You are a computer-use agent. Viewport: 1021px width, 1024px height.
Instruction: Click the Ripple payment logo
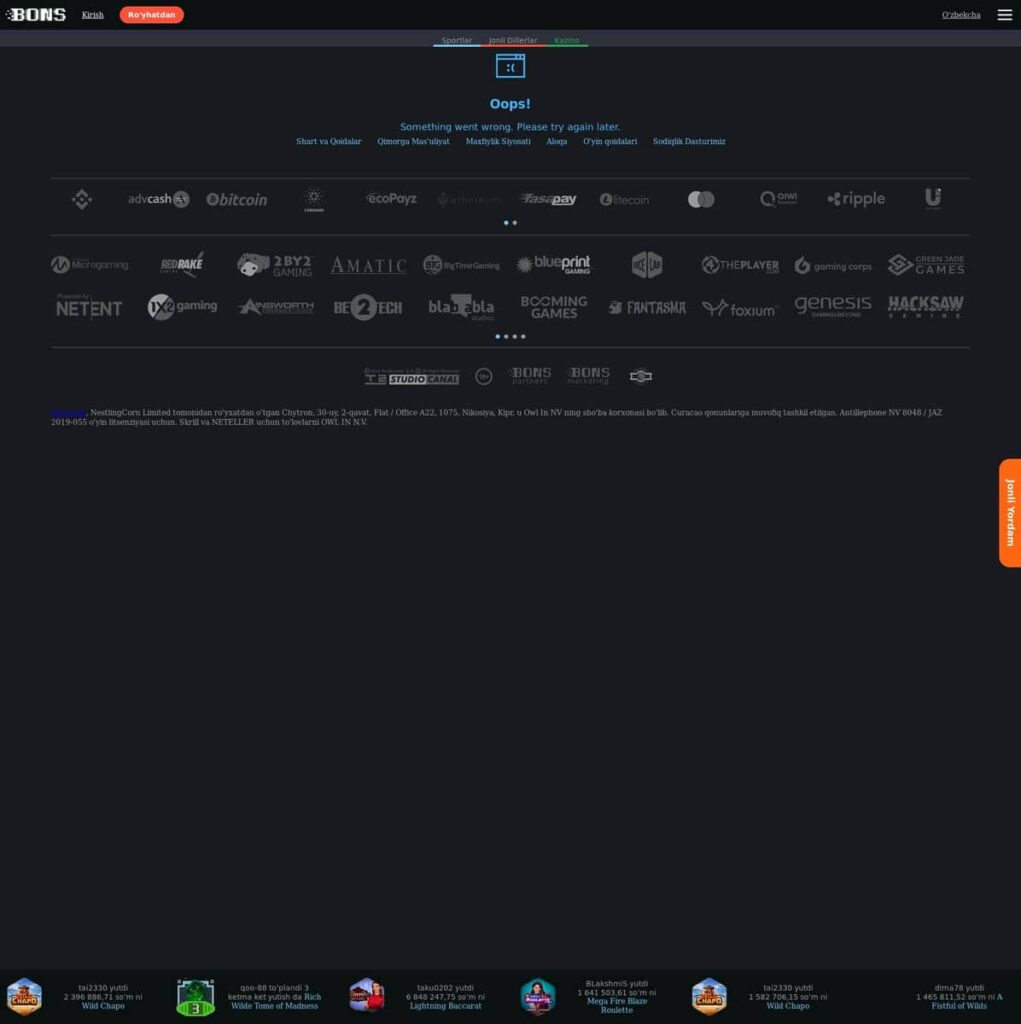(856, 199)
